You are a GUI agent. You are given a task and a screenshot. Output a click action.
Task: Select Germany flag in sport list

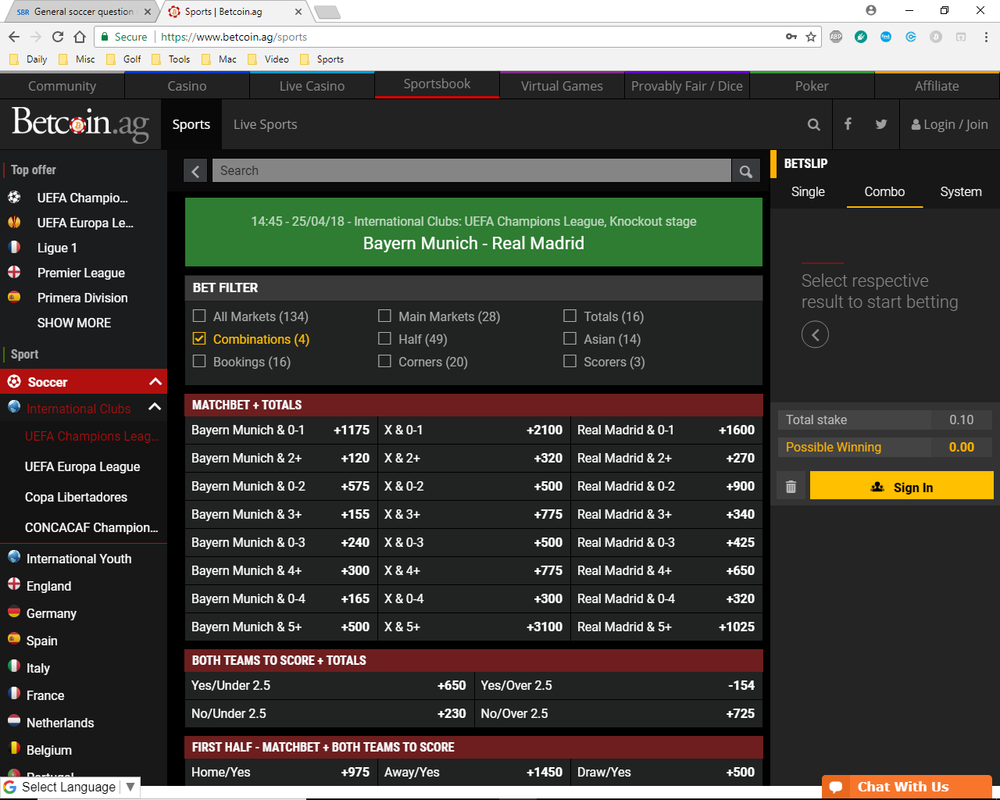click(14, 611)
